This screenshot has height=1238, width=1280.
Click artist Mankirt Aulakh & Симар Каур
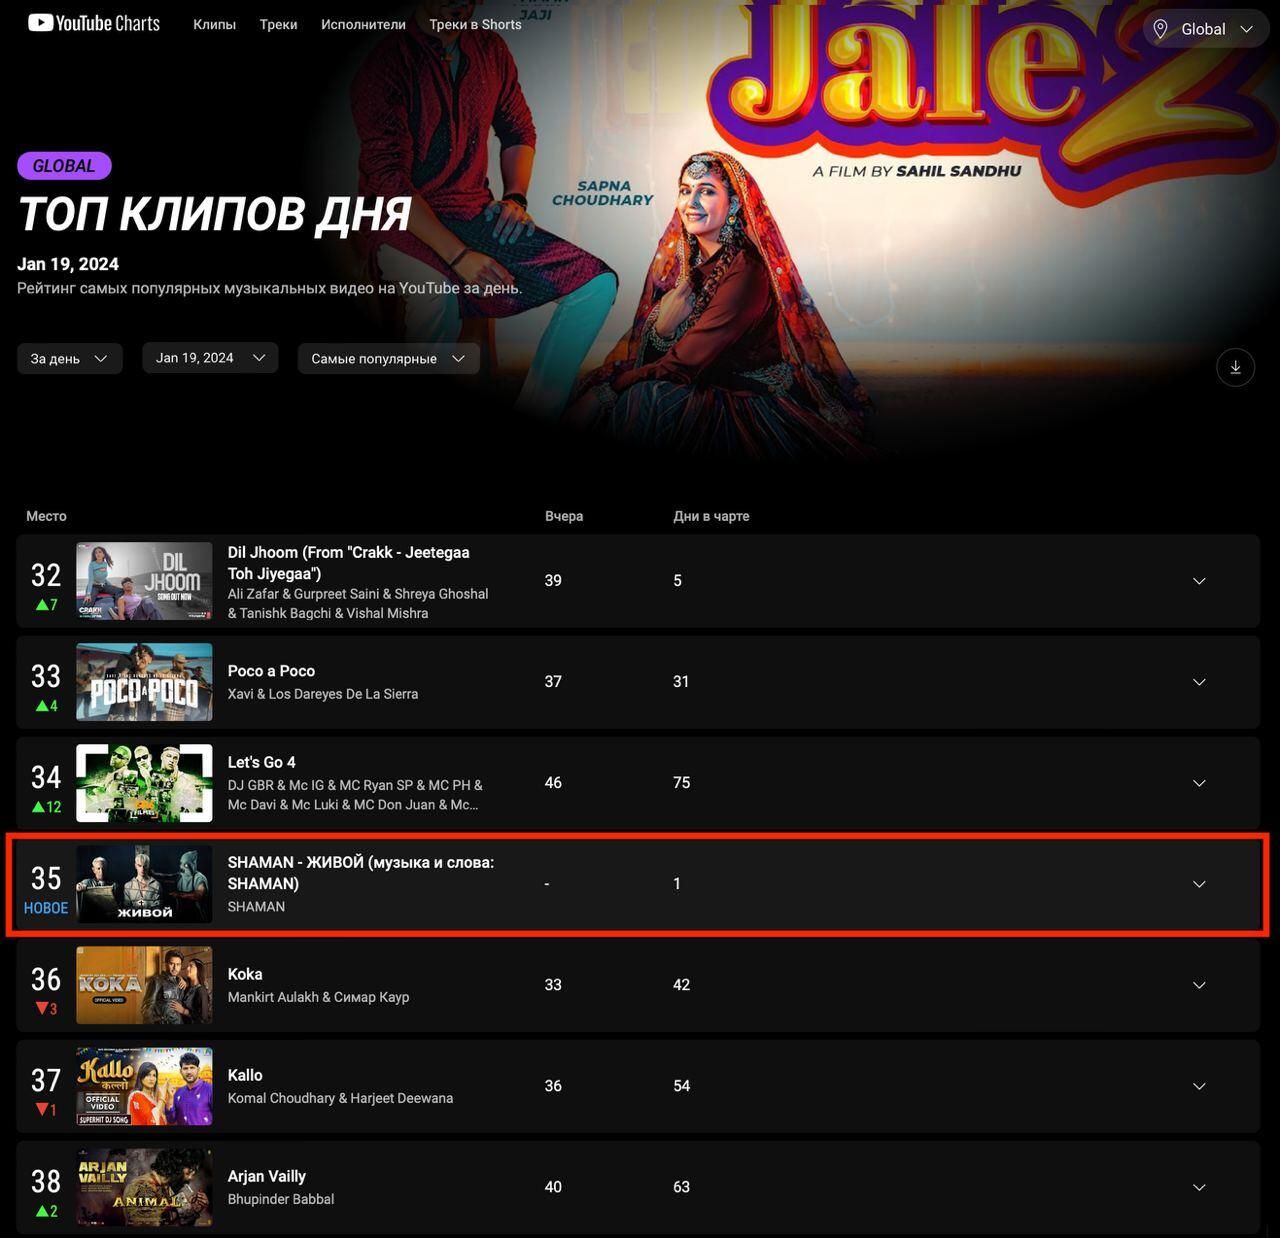coord(318,997)
